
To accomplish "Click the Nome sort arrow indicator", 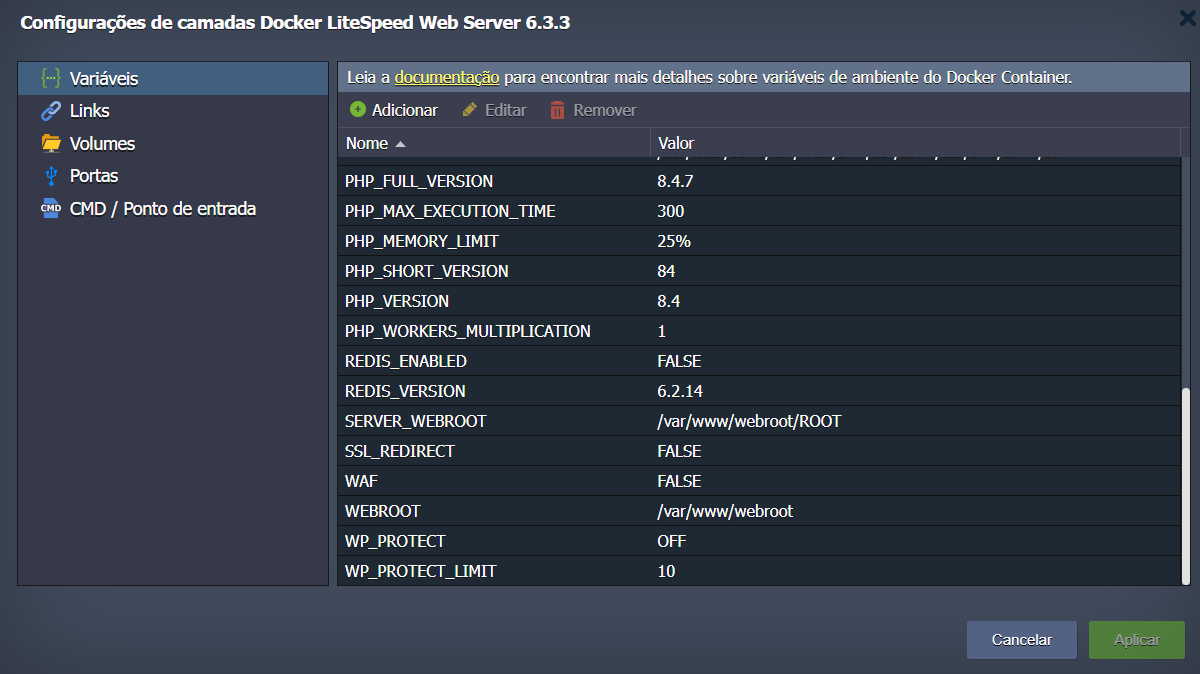I will point(400,144).
